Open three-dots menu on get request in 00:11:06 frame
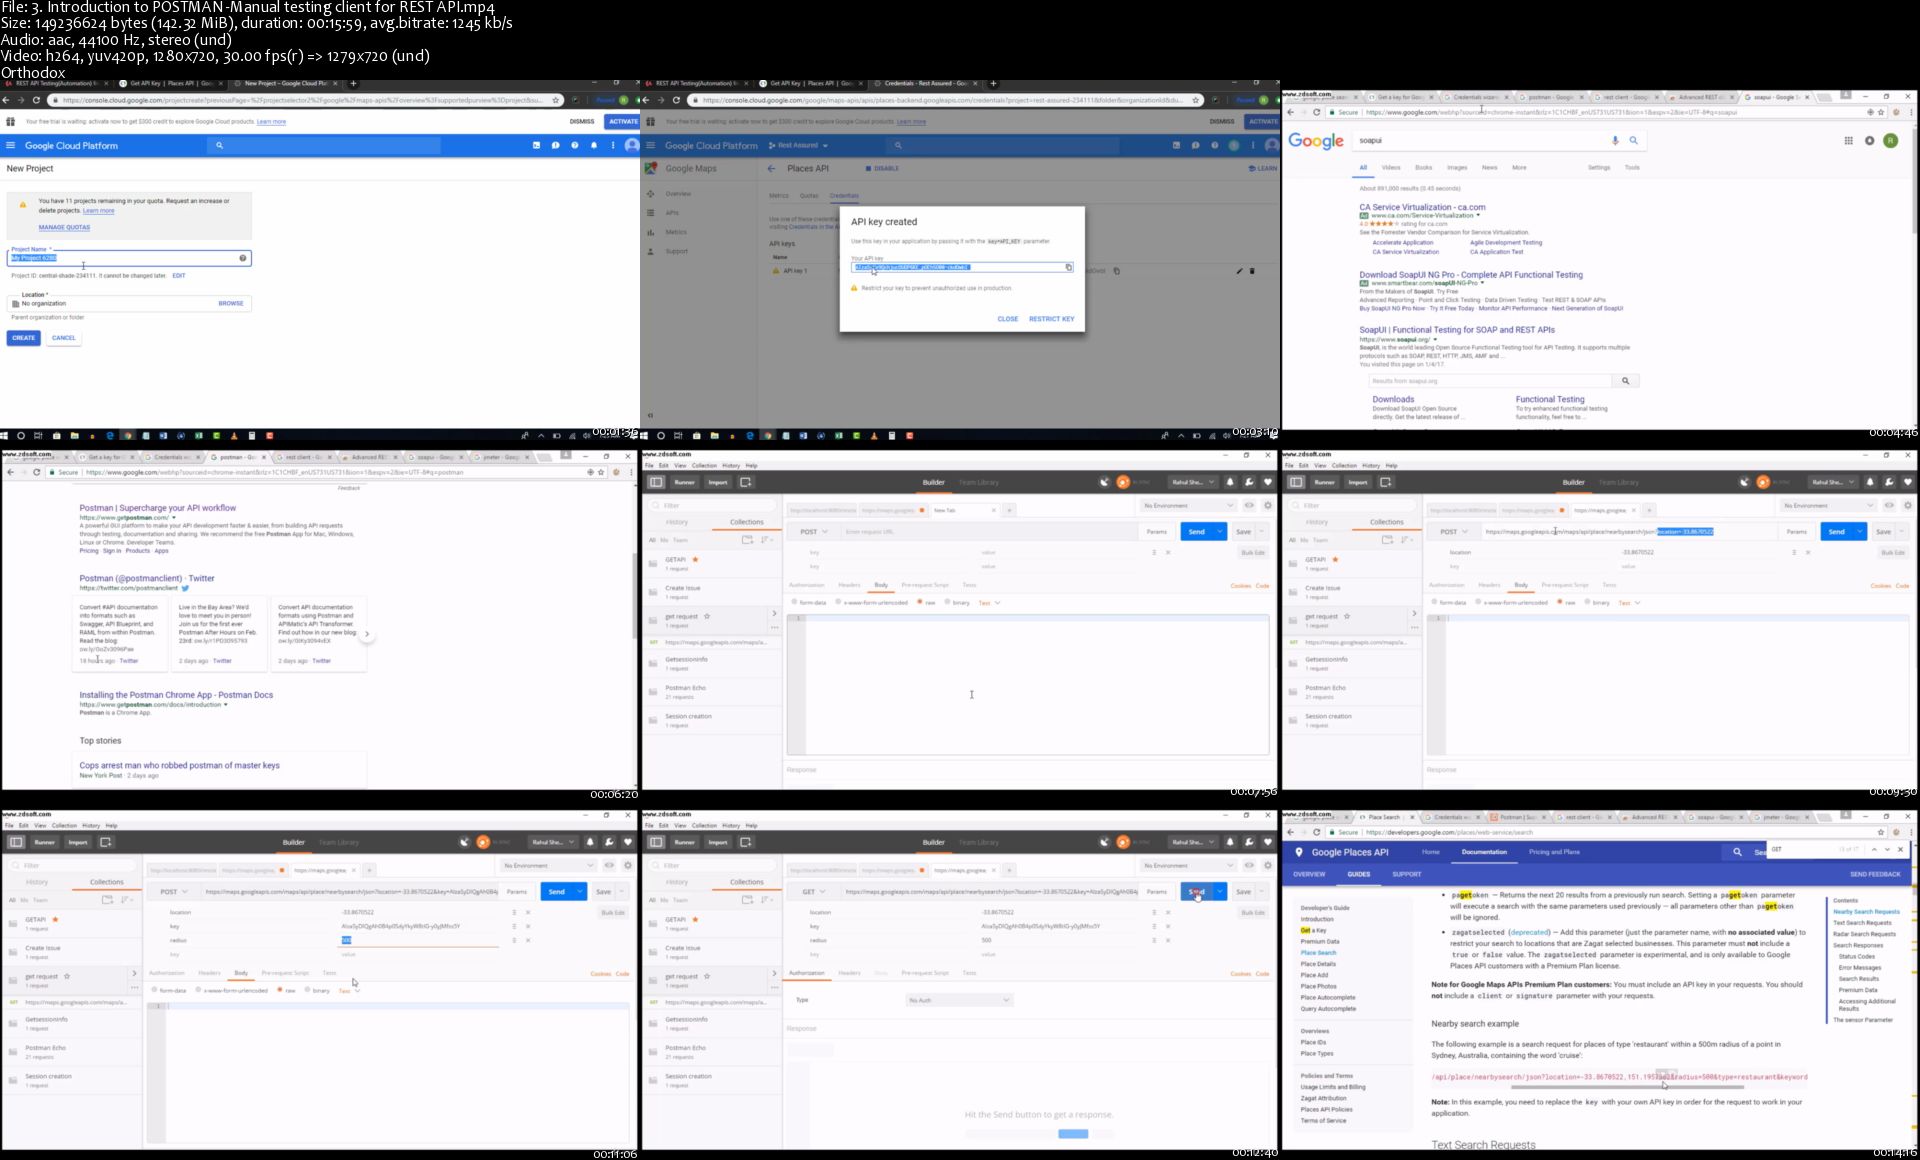Viewport: 1920px width, 1160px height. click(134, 987)
